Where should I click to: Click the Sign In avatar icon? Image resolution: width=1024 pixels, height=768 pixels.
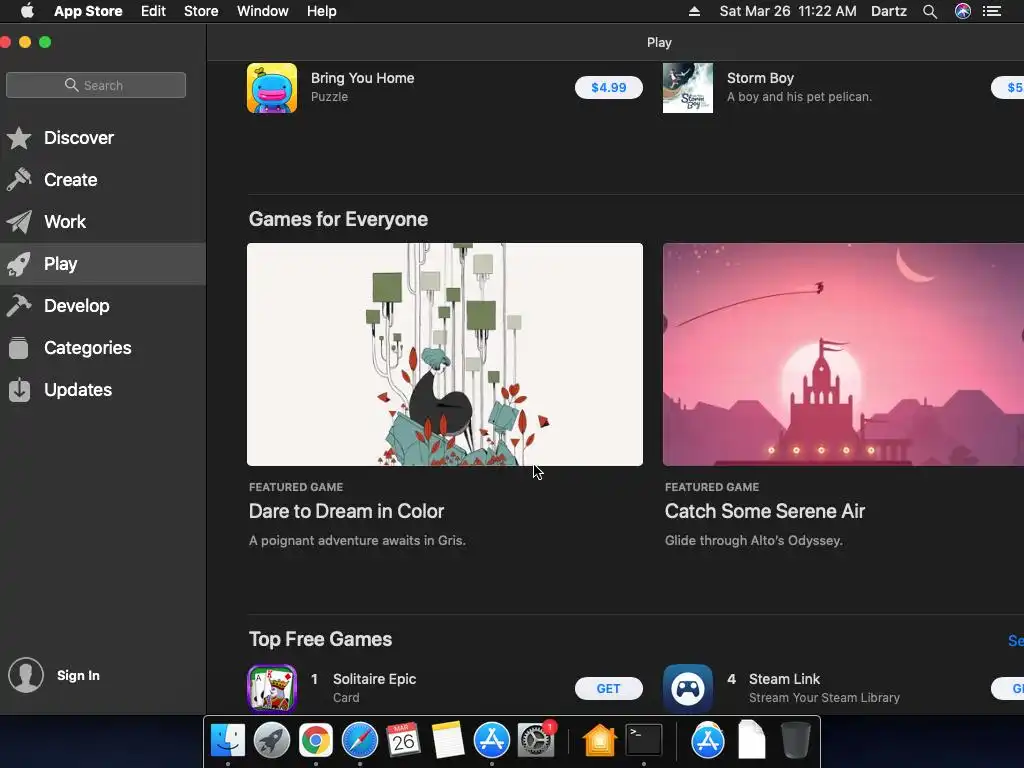(x=25, y=675)
